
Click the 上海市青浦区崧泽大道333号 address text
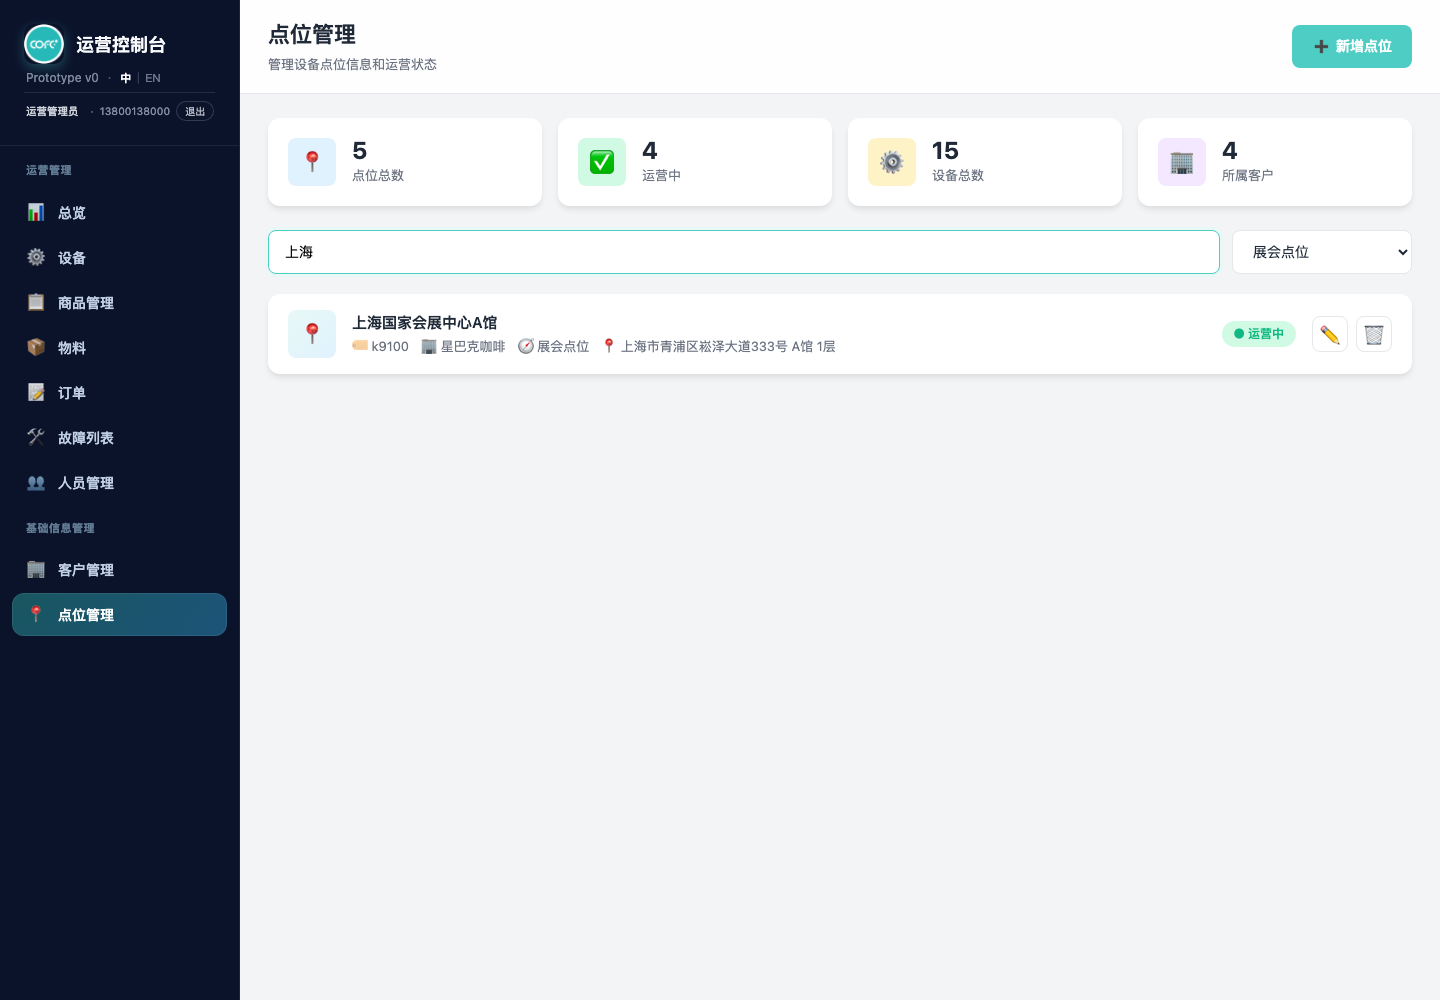728,346
